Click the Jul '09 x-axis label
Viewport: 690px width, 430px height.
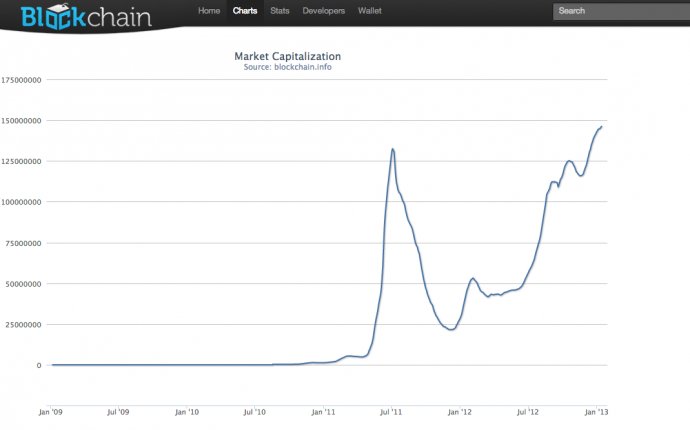point(118,412)
